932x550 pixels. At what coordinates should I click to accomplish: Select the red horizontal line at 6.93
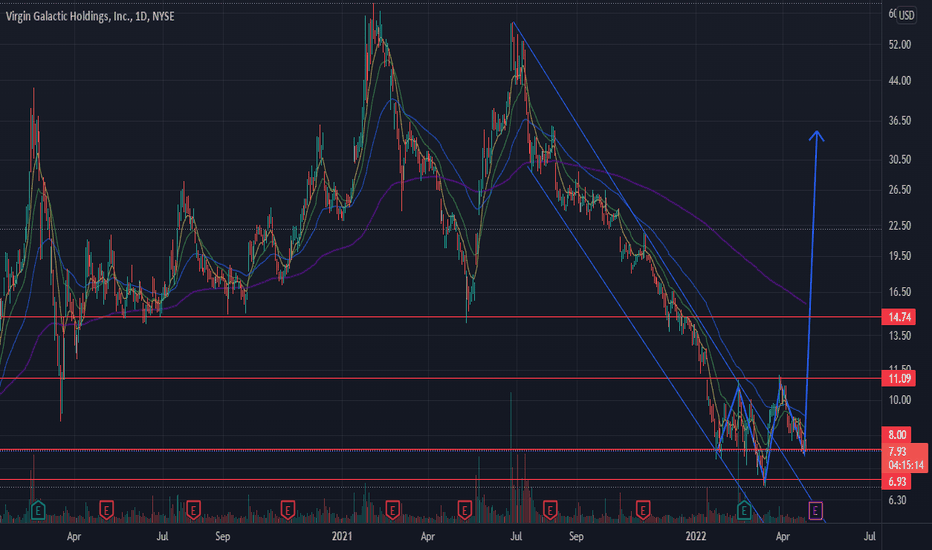440,480
